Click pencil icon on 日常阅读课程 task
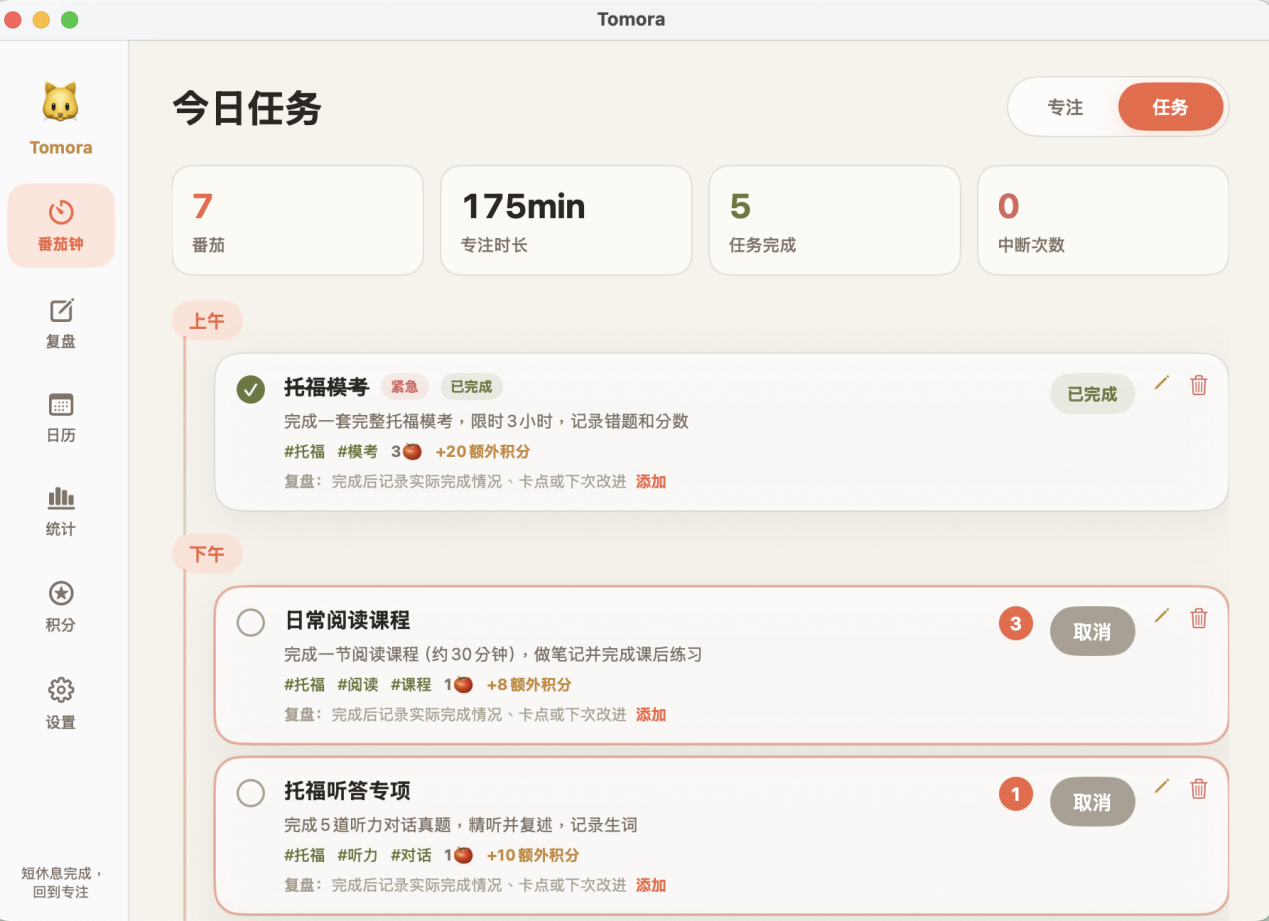This screenshot has height=921, width=1269. tap(1161, 616)
